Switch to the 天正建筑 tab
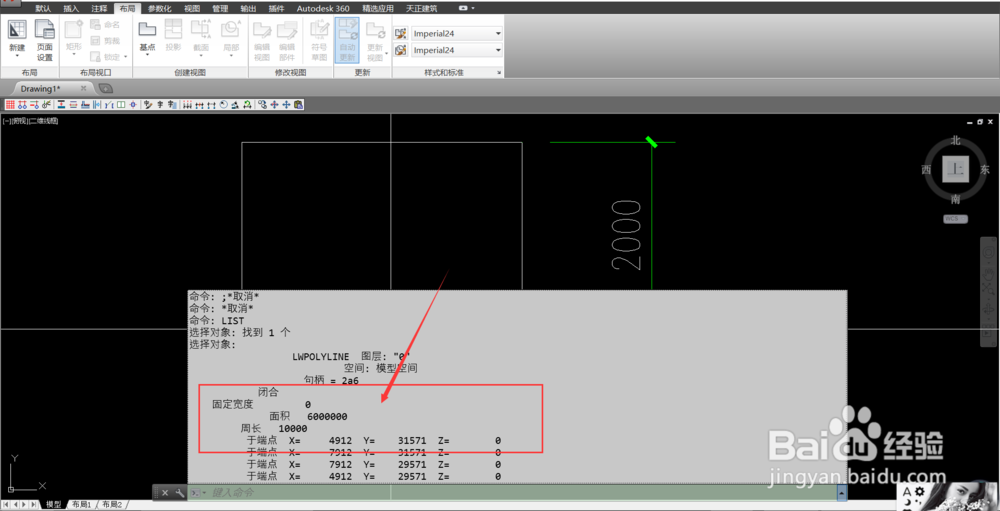Image resolution: width=1000 pixels, height=511 pixels. pyautogui.click(x=422, y=8)
